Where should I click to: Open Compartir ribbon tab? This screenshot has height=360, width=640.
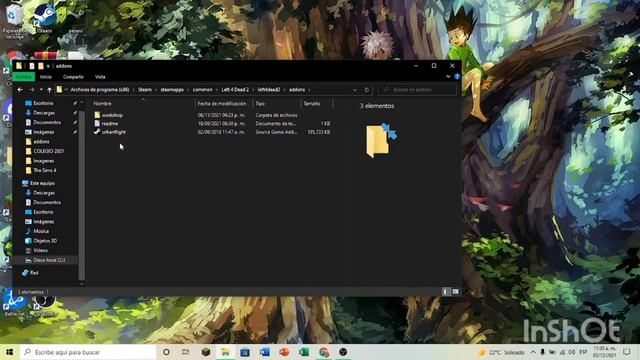pos(73,77)
